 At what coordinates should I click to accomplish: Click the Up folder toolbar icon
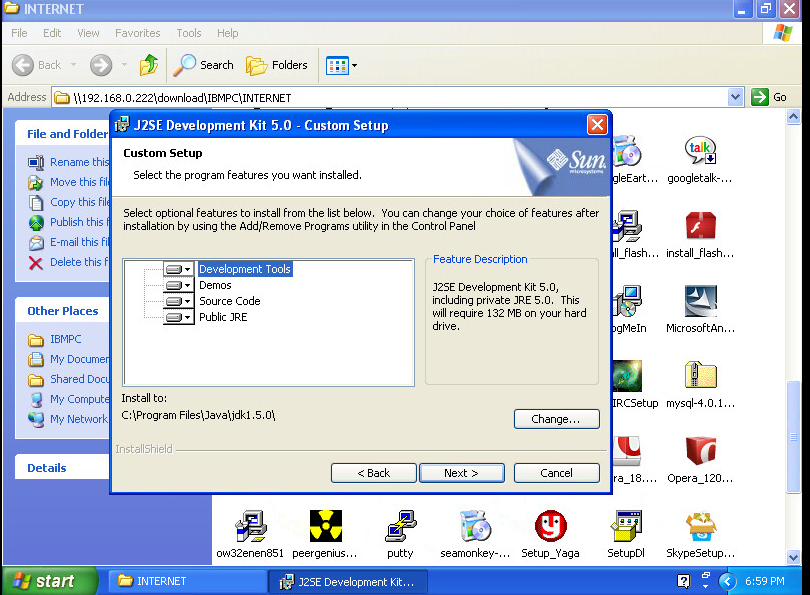point(148,65)
